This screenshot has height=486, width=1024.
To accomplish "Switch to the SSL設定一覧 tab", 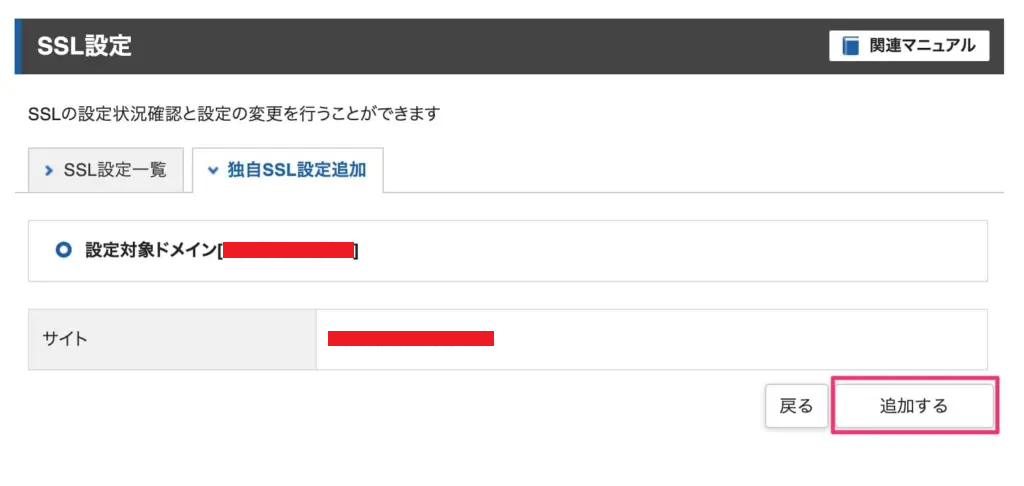I will [105, 170].
